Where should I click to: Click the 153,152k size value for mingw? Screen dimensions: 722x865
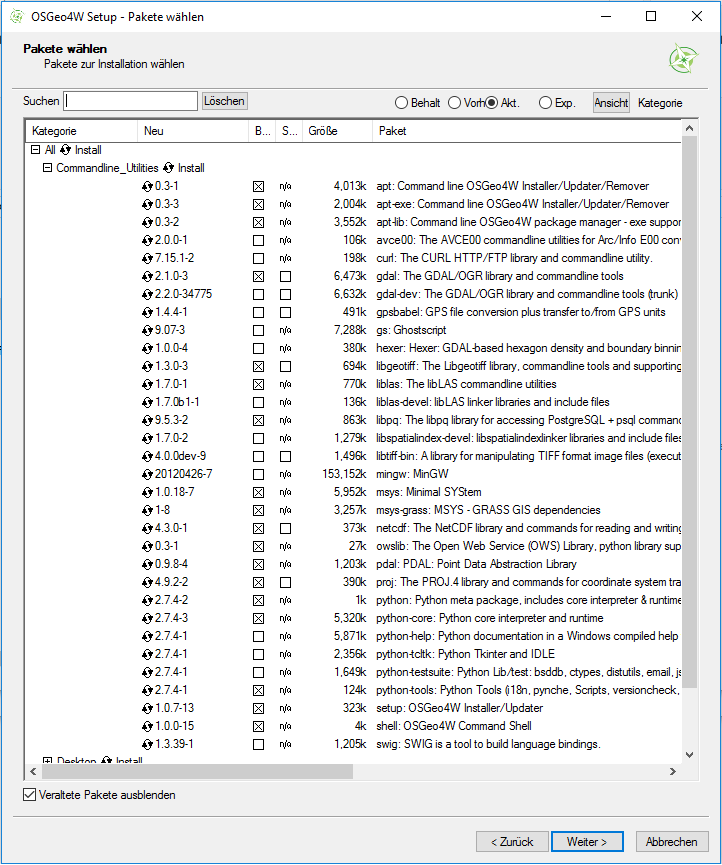[344, 474]
